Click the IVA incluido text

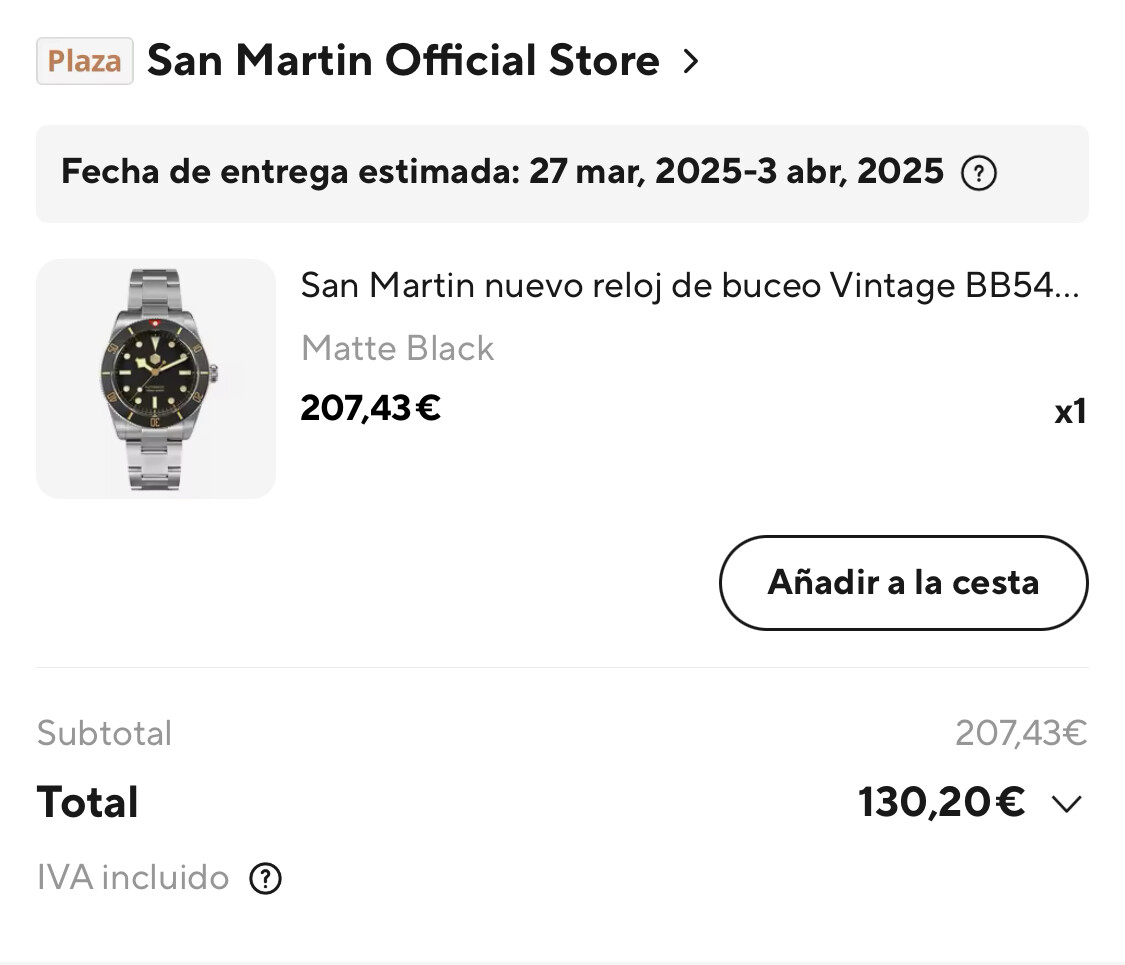click(133, 878)
